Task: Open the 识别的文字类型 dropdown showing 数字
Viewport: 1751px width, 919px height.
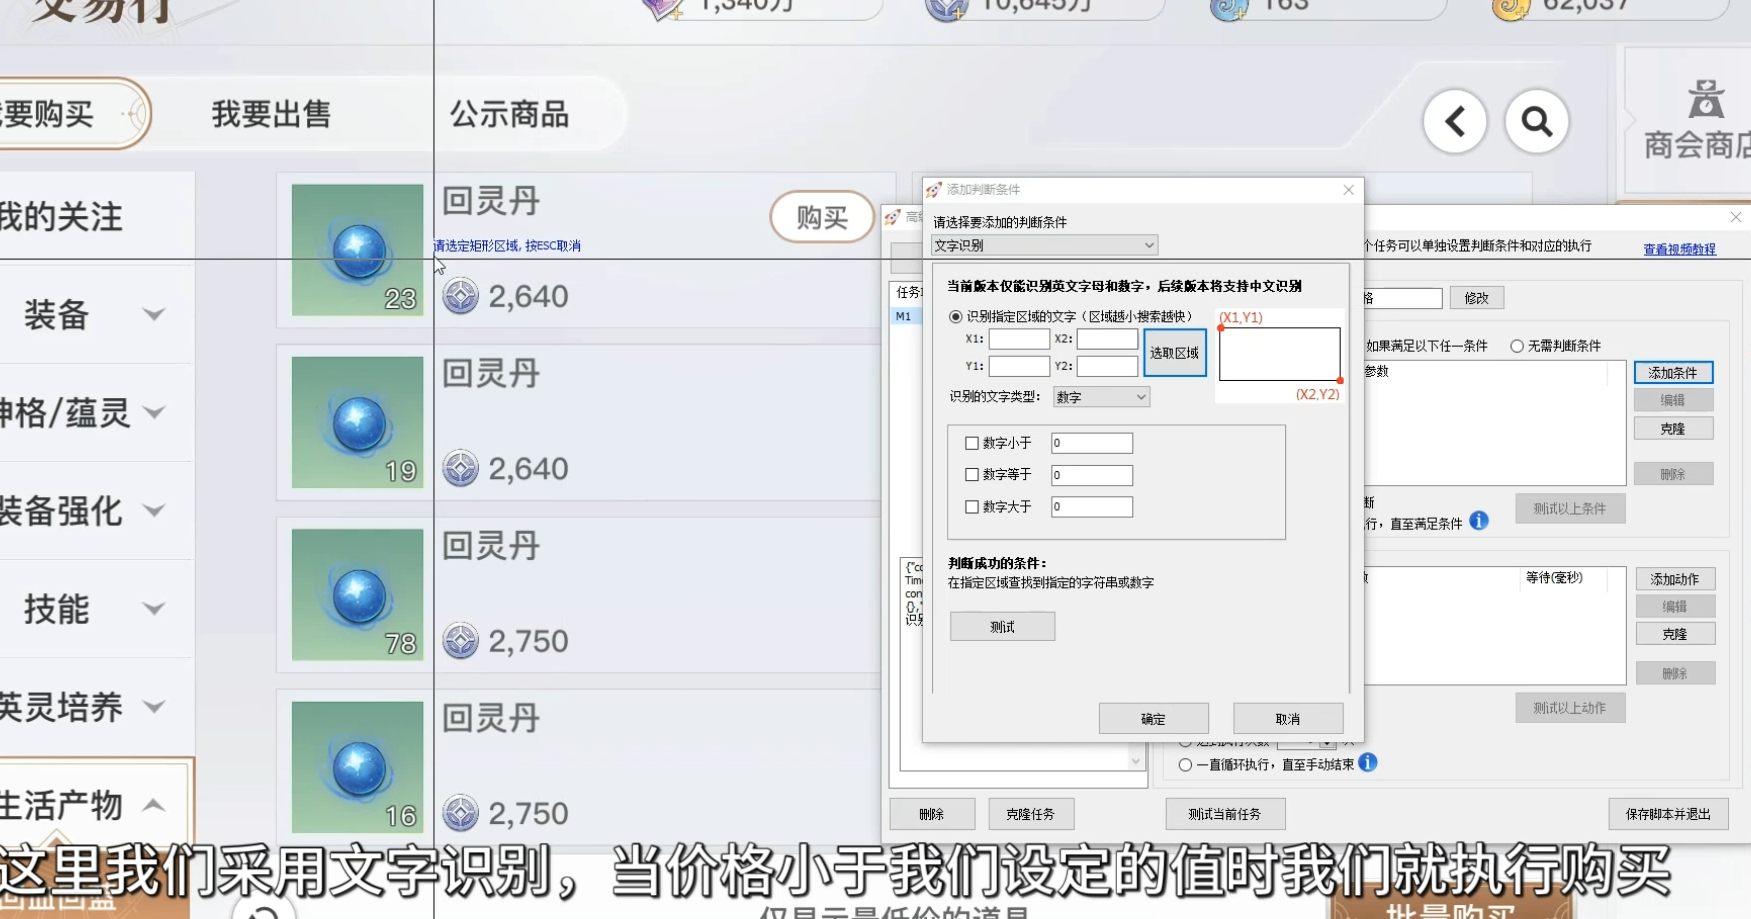Action: (x=1101, y=397)
